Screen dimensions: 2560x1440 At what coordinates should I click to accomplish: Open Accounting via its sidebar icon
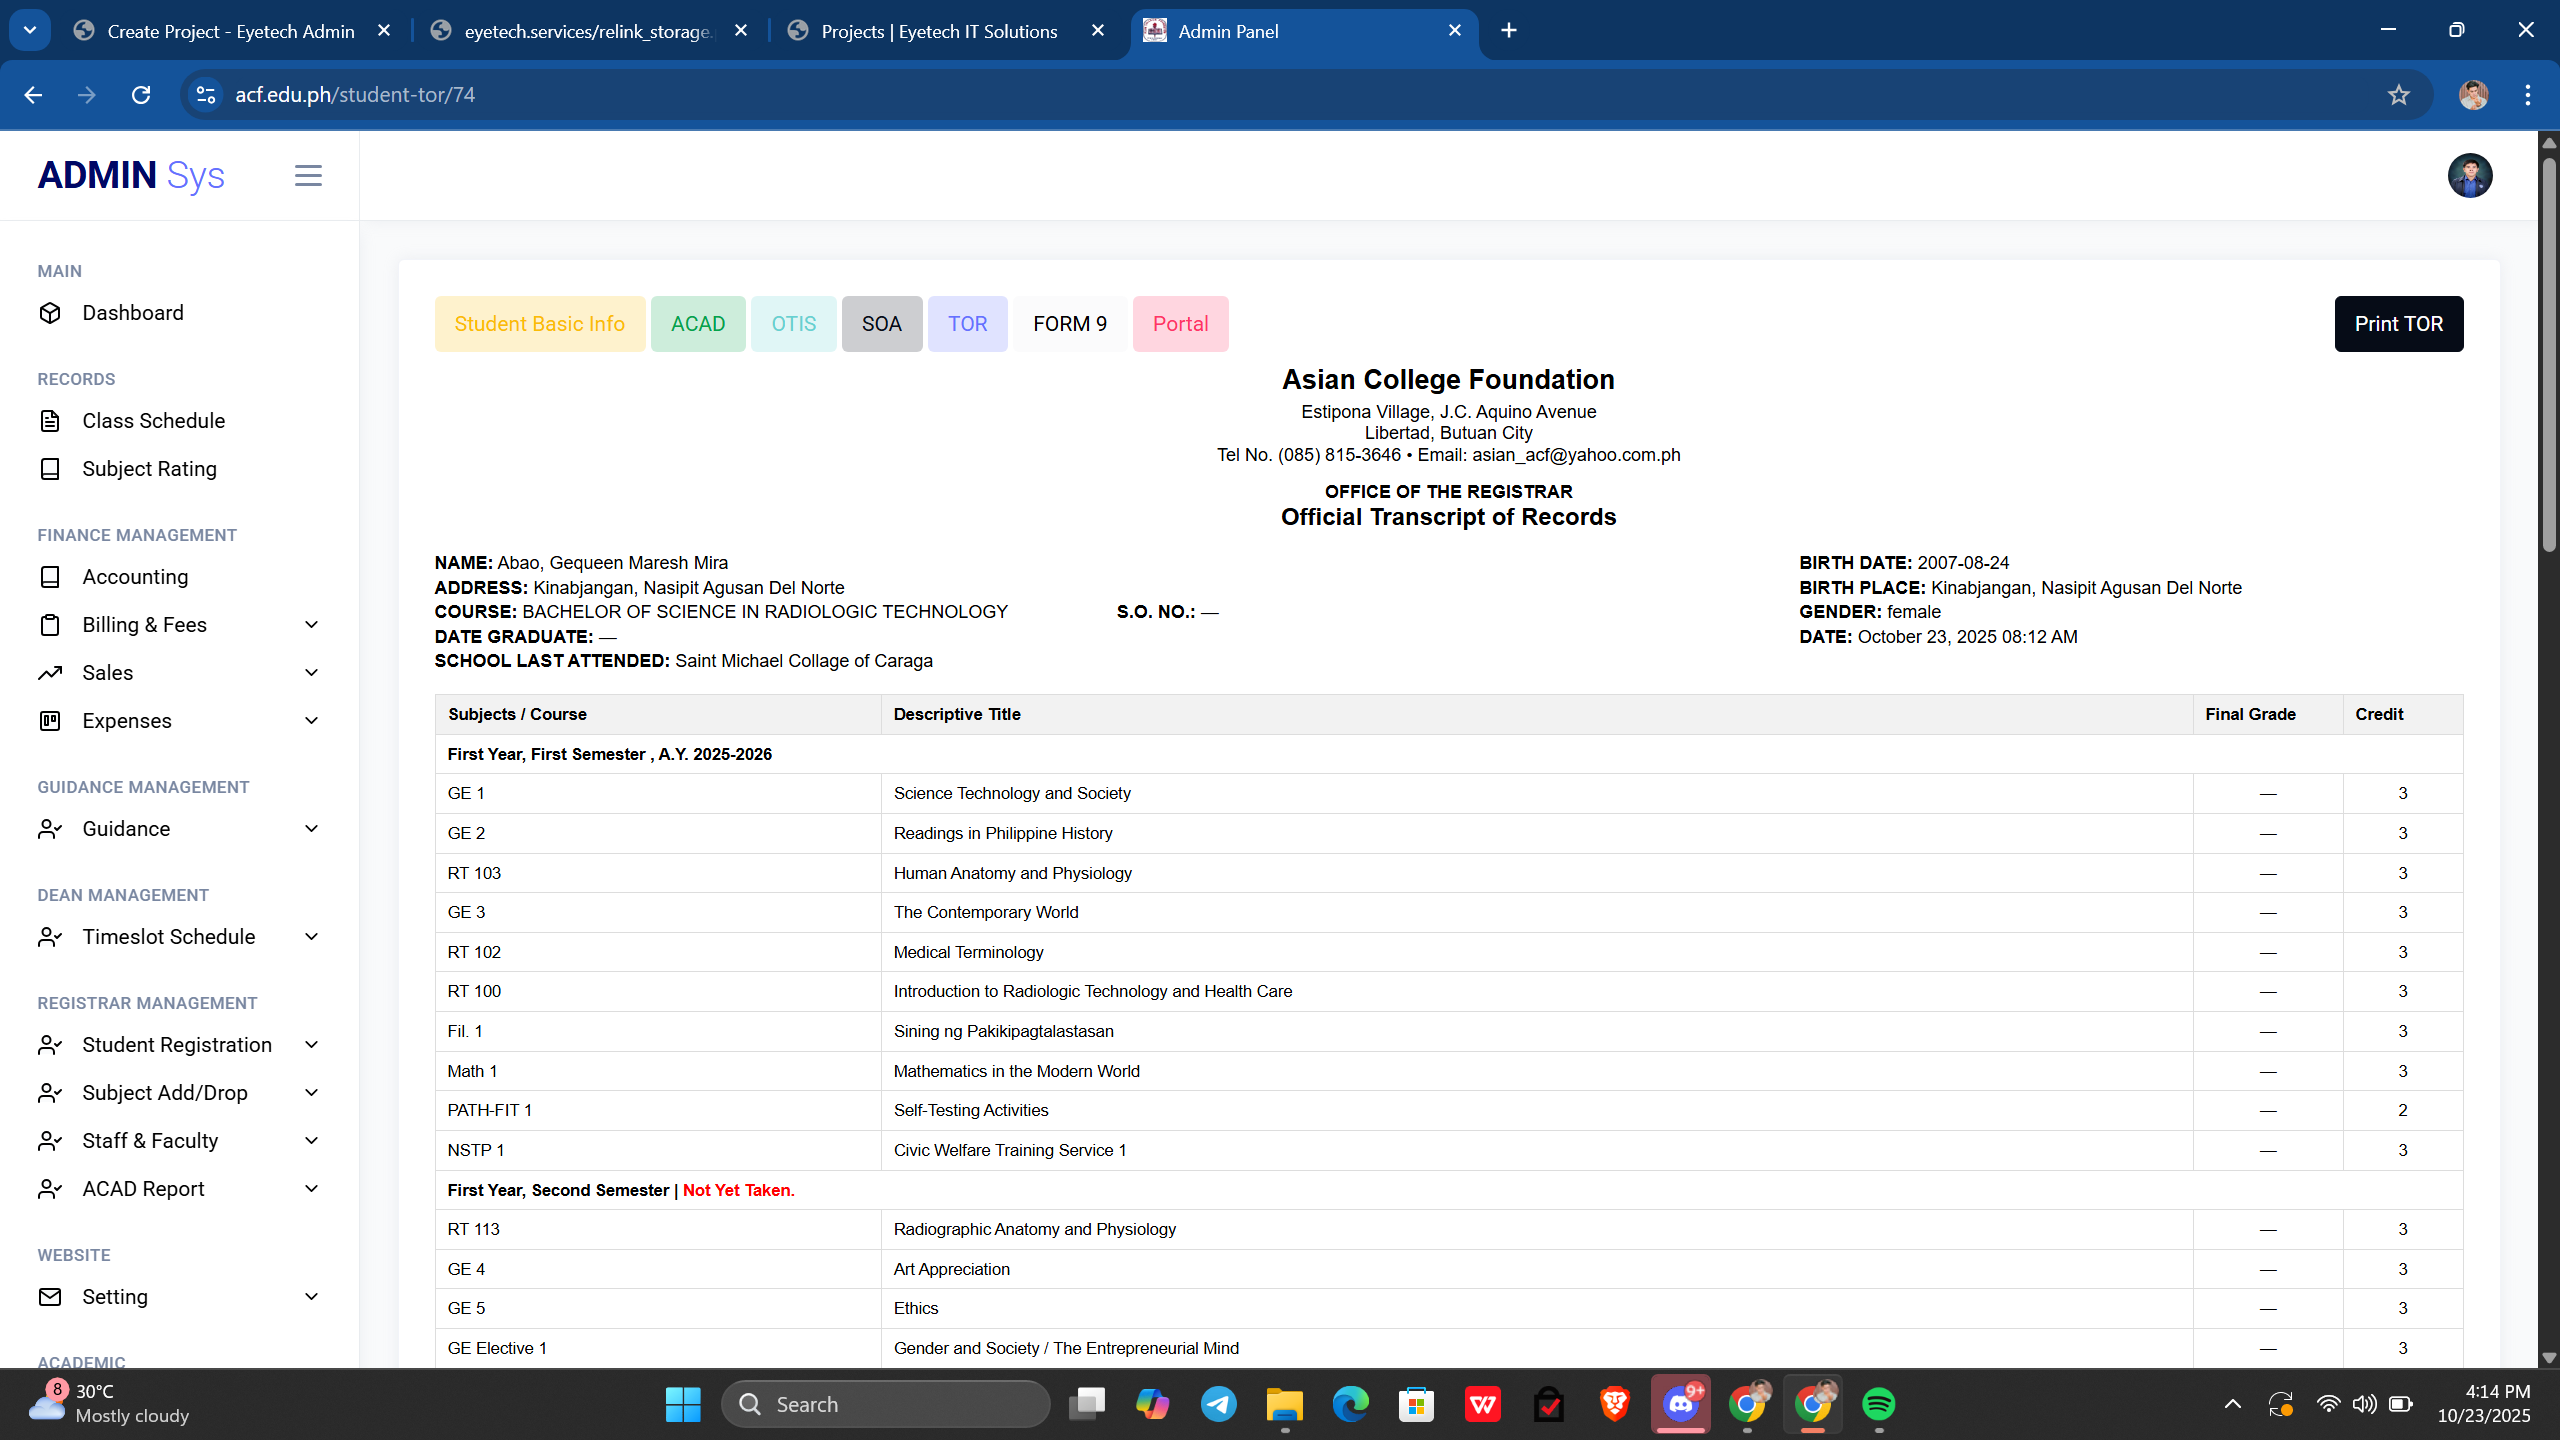(x=50, y=577)
